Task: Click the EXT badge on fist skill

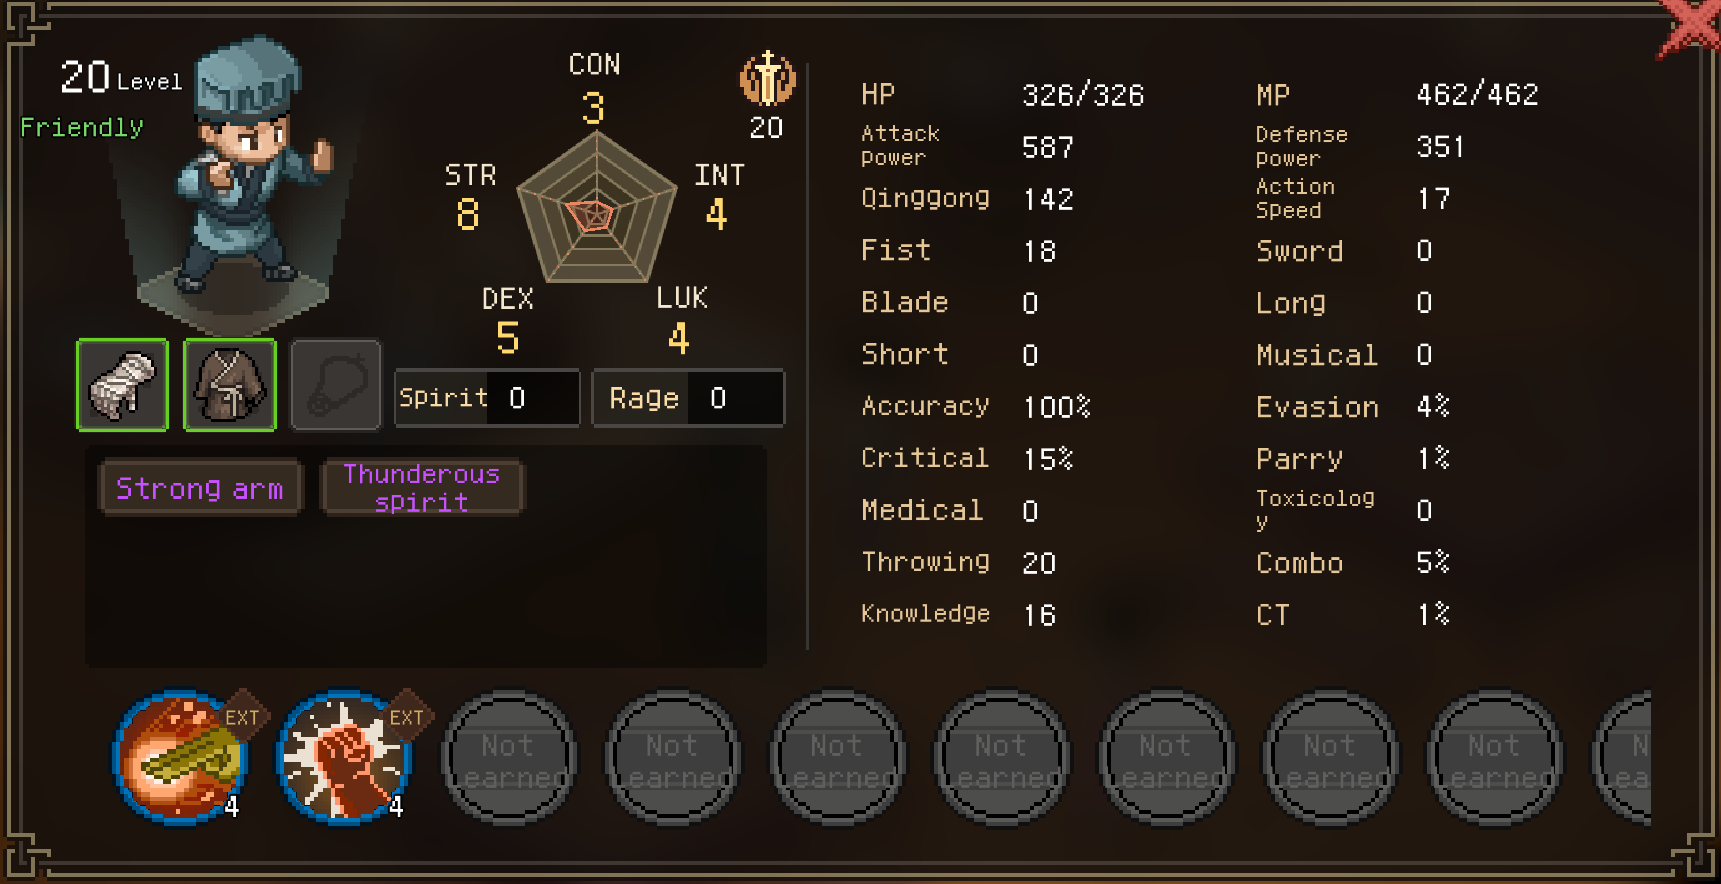Action: point(406,717)
